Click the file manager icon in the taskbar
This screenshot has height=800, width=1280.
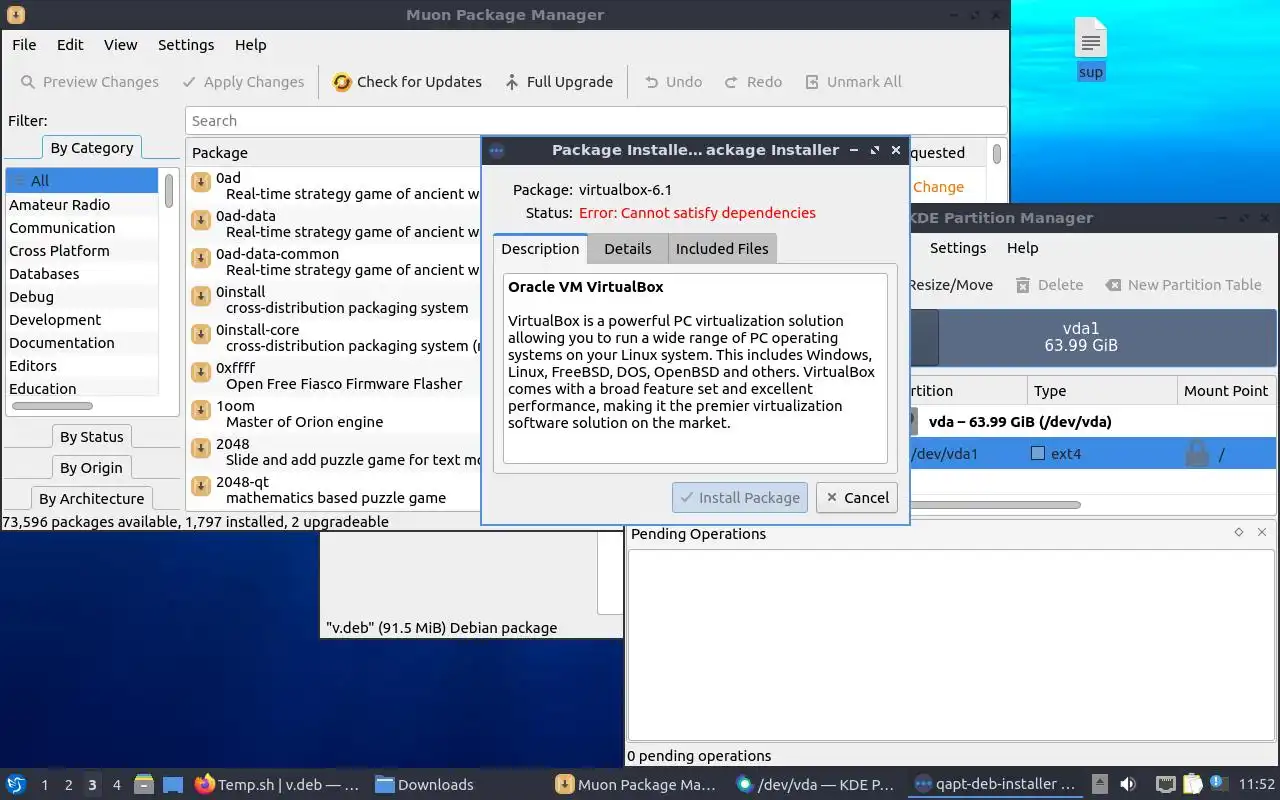143,784
